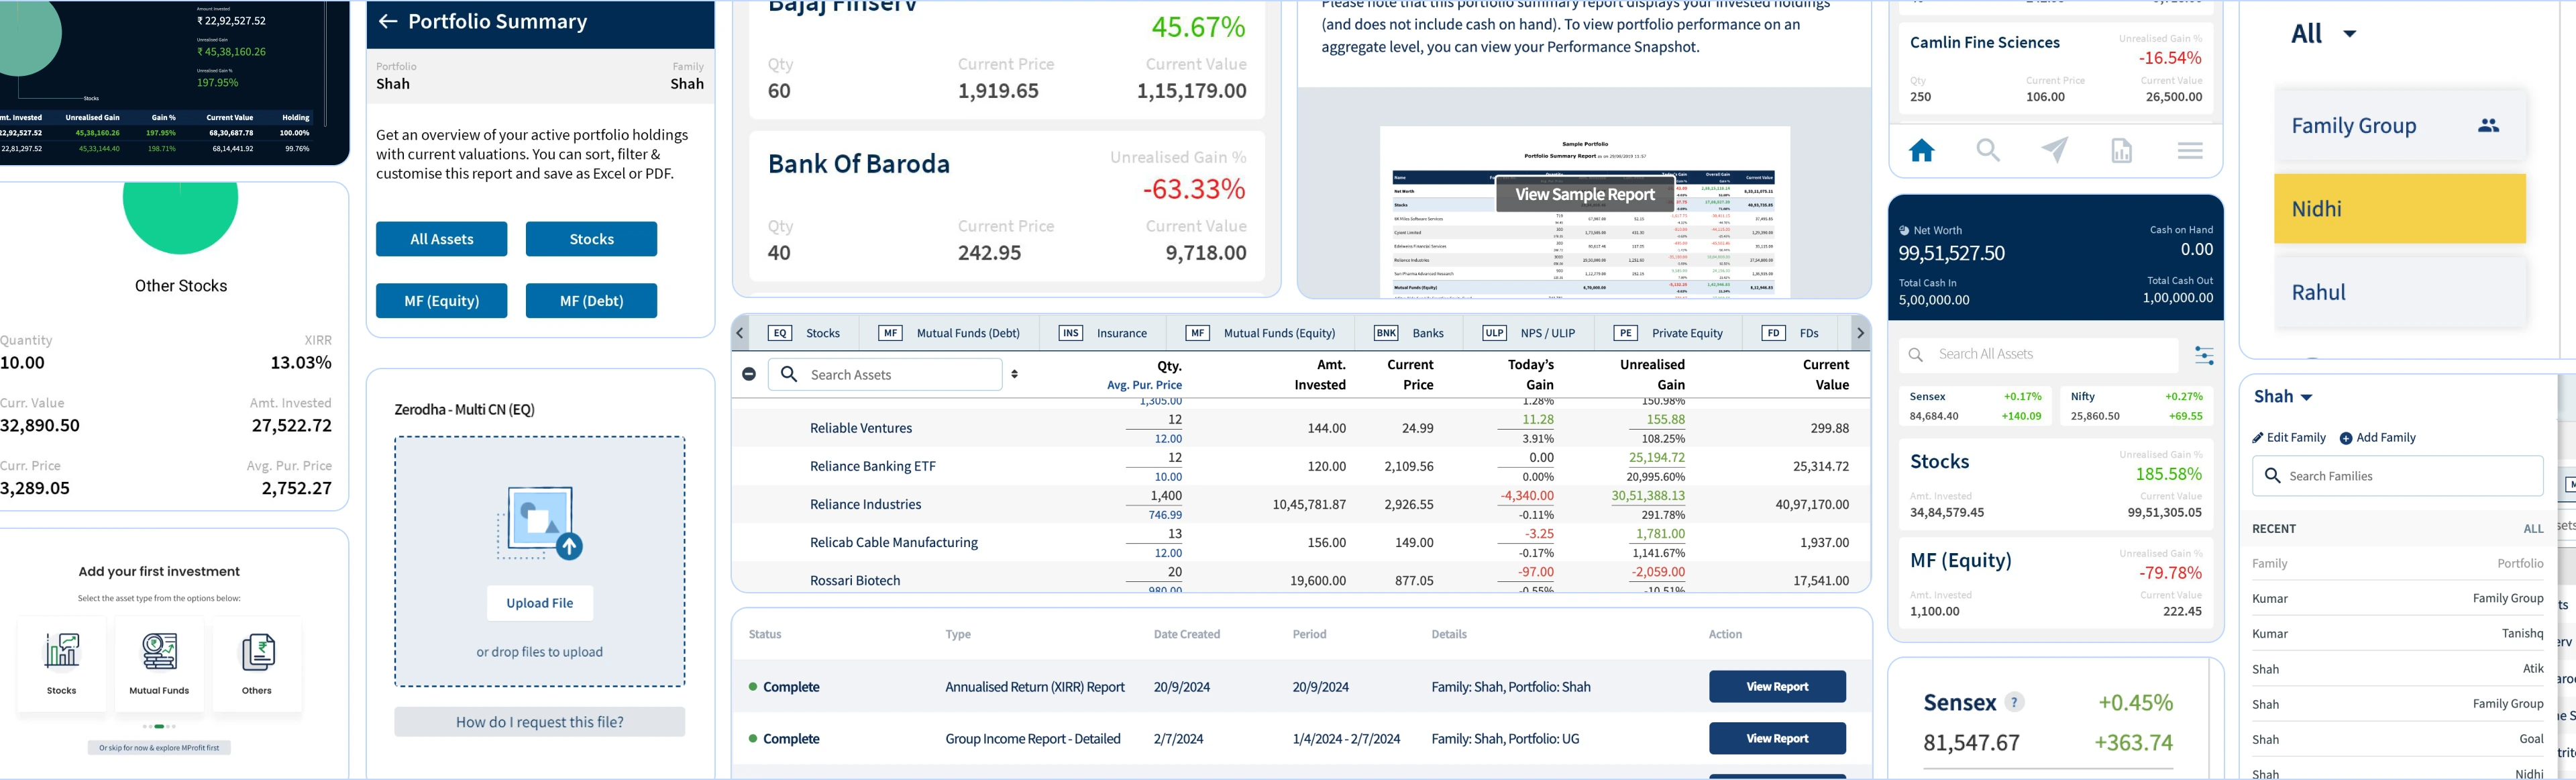Click the Upload File button

[x=540, y=603]
